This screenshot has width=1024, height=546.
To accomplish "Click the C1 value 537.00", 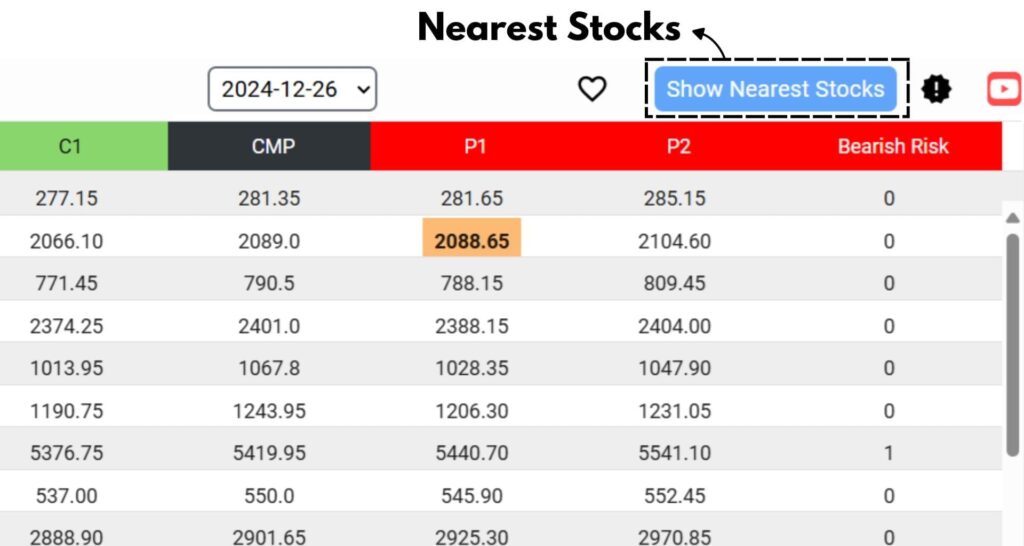I will coord(67,496).
